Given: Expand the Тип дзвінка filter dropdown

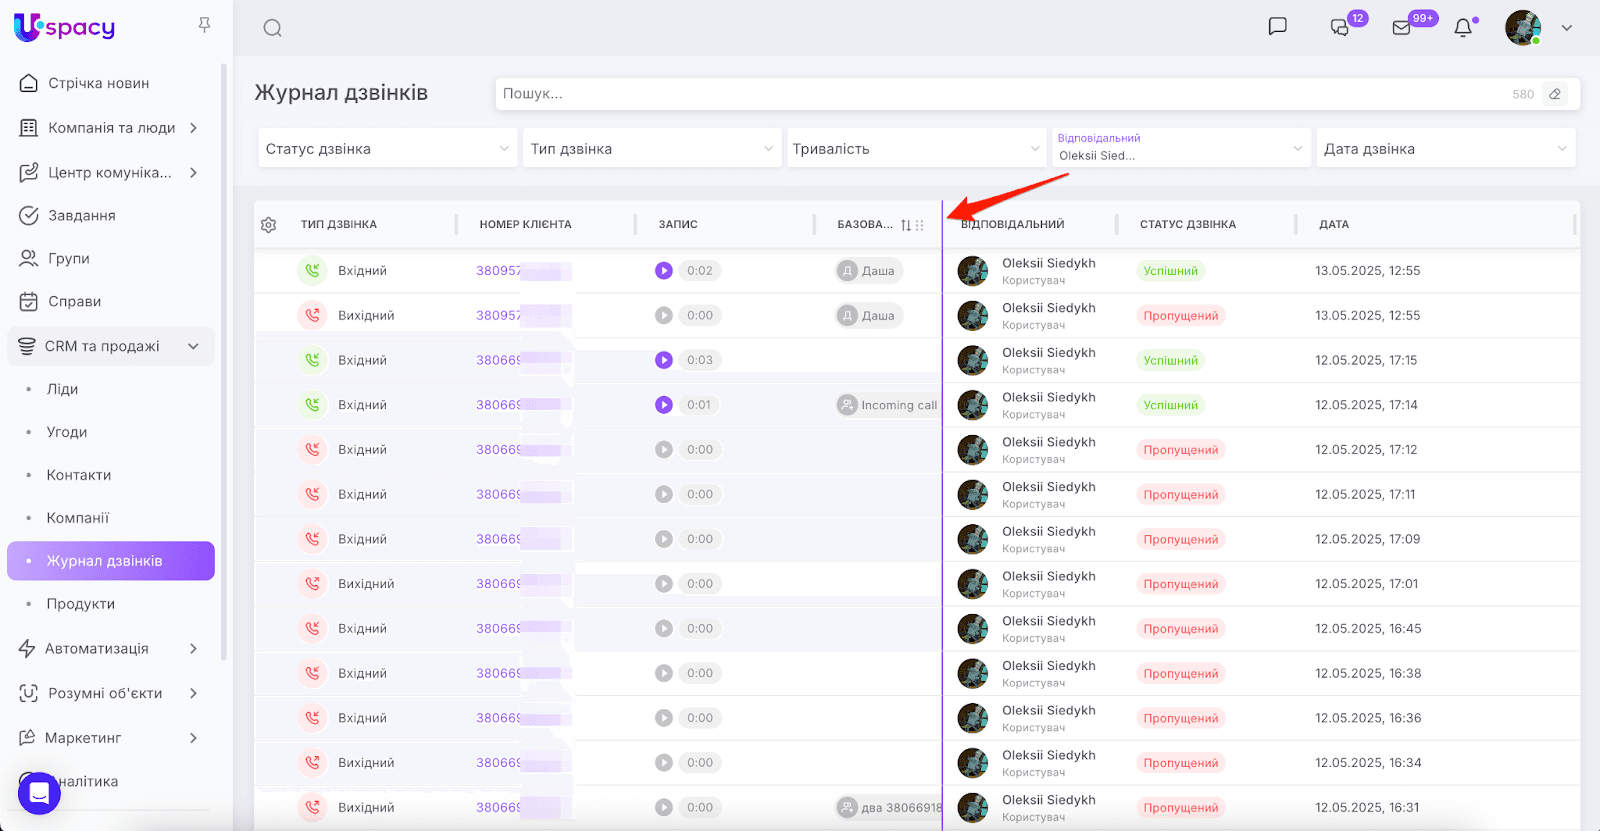Looking at the screenshot, I should (x=651, y=149).
